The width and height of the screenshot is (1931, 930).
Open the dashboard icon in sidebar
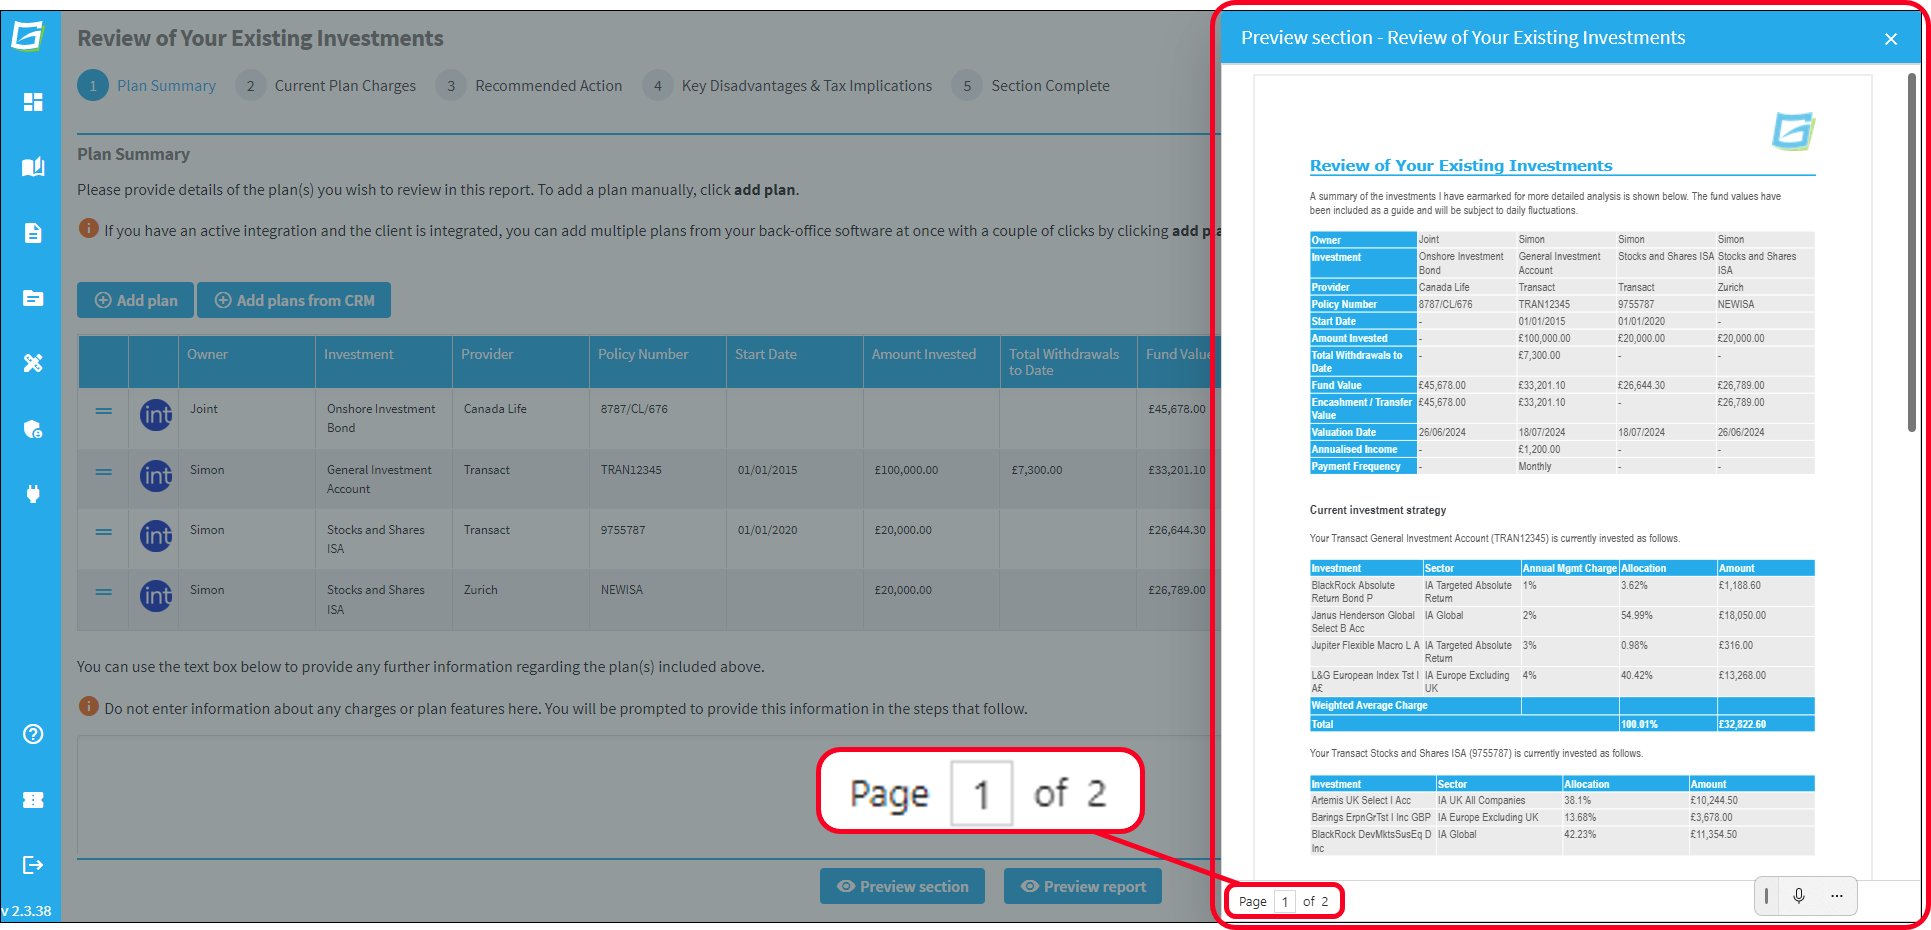tap(33, 102)
